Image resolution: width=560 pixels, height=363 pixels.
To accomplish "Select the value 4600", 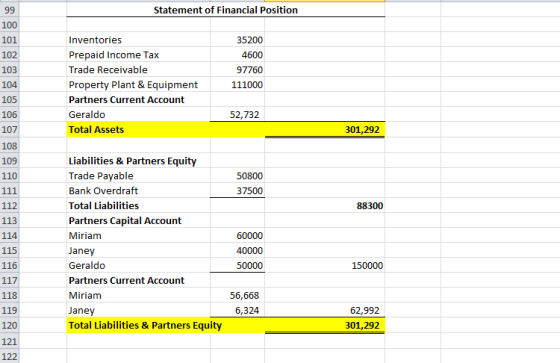I will click(238, 55).
